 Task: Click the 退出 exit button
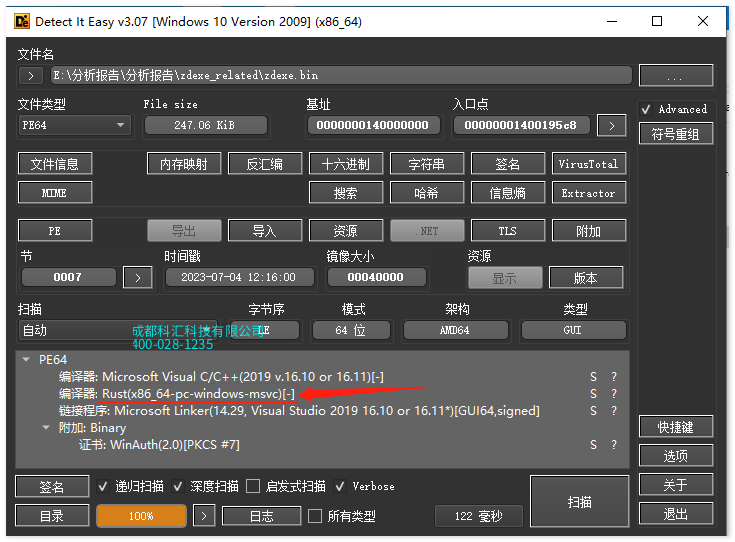coord(675,514)
